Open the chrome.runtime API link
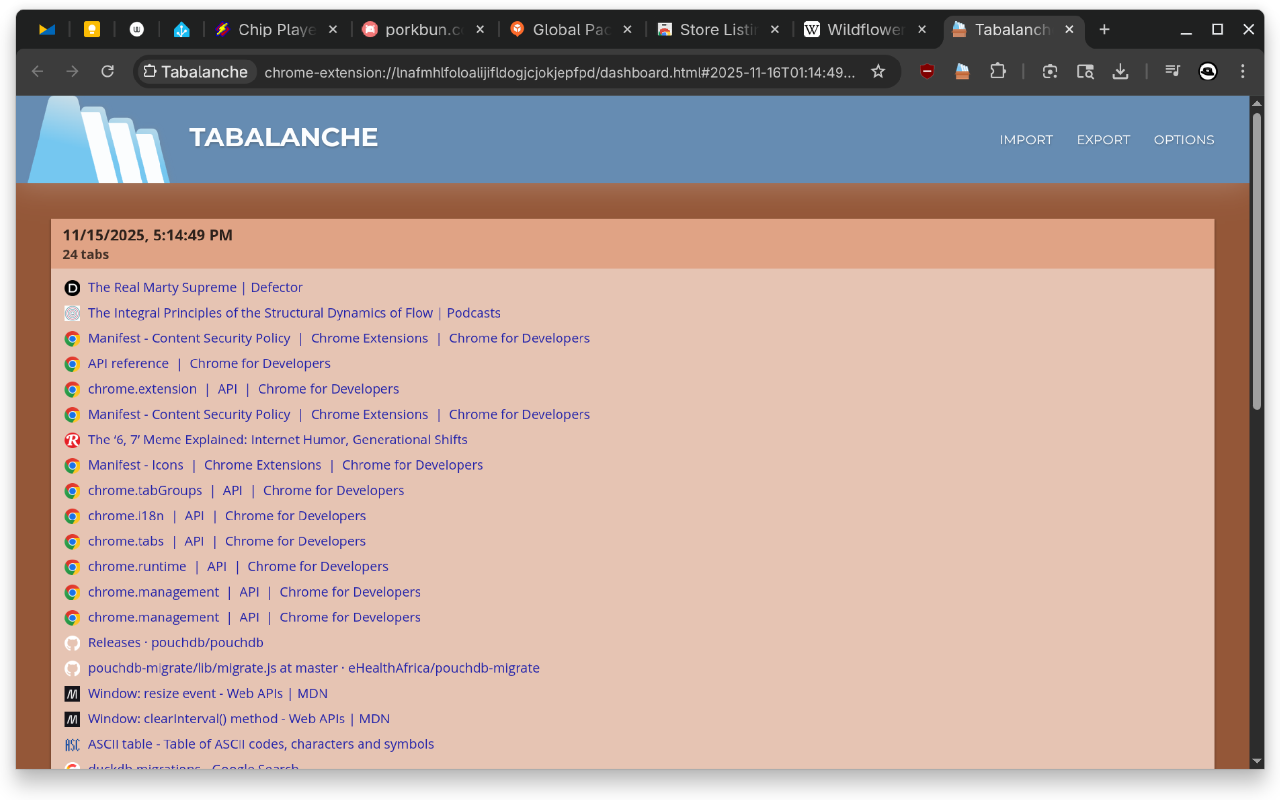The image size is (1280, 800). 238,567
